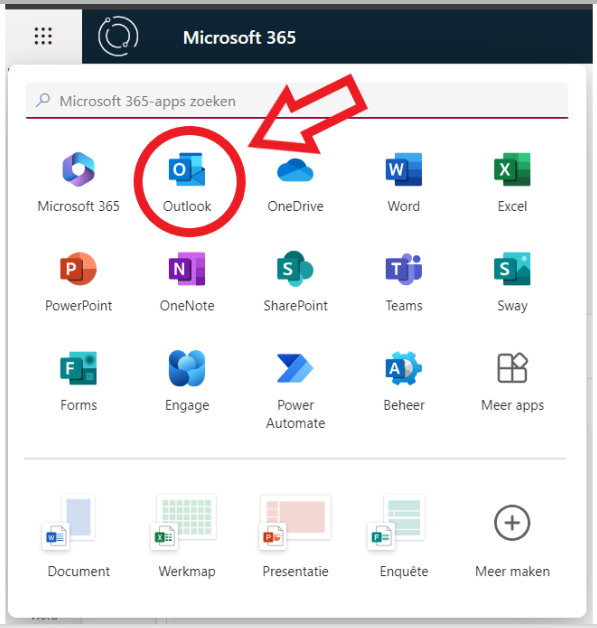Click the organization logo in the header
Screen dimensions: 597x628
click(x=118, y=36)
